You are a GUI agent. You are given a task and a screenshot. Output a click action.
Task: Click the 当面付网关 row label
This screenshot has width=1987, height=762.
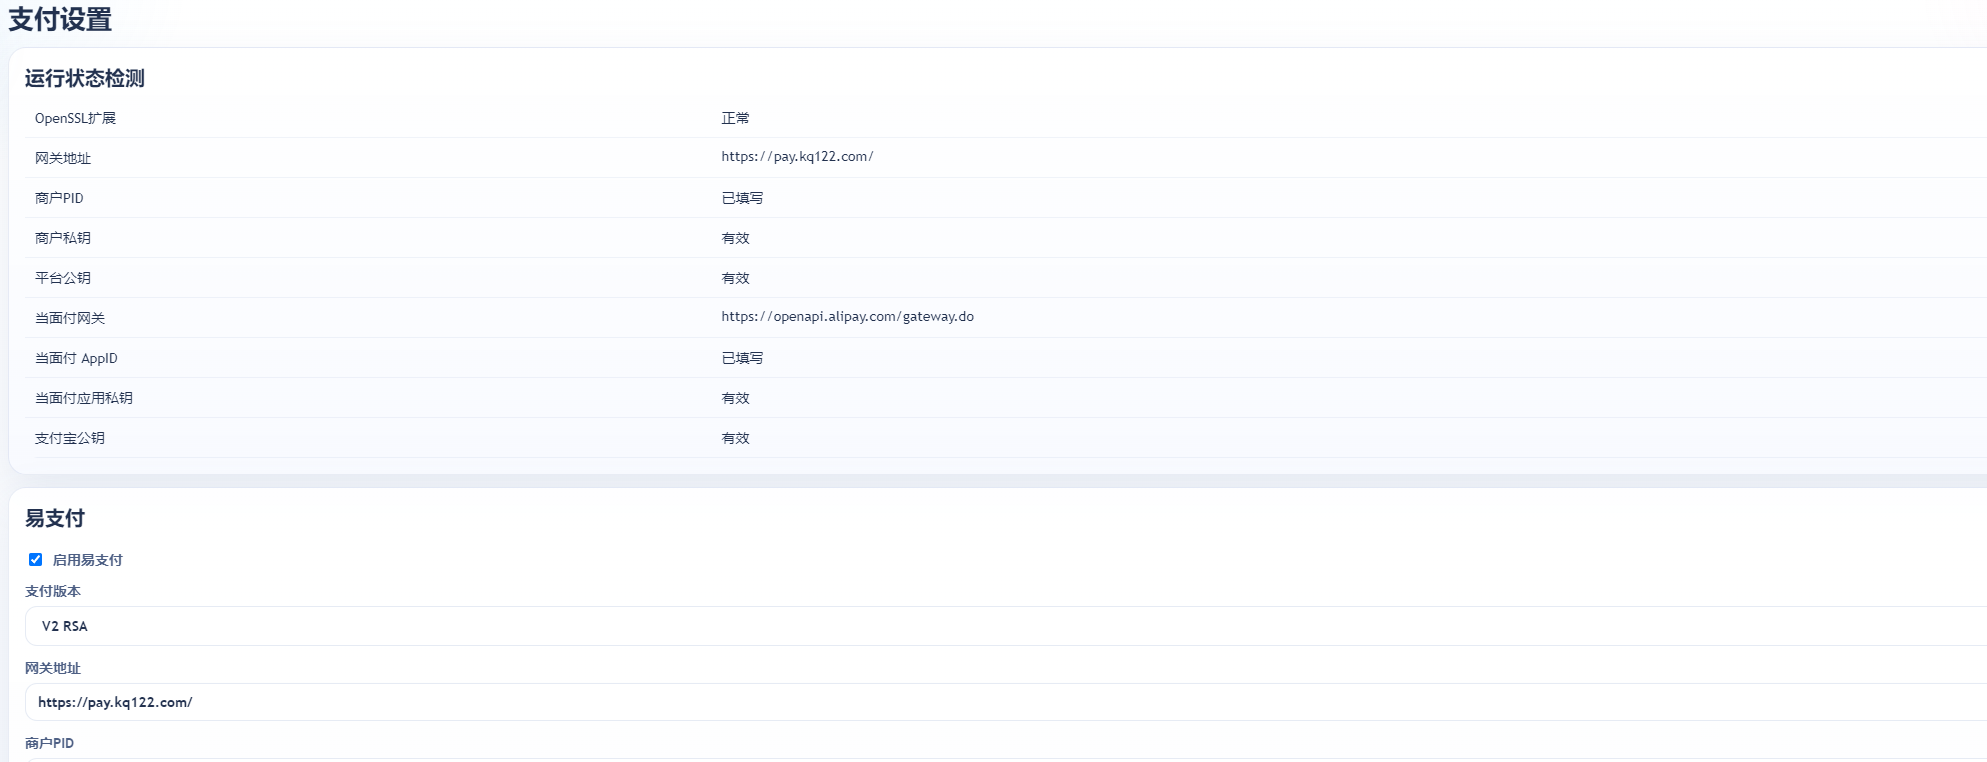coord(69,318)
